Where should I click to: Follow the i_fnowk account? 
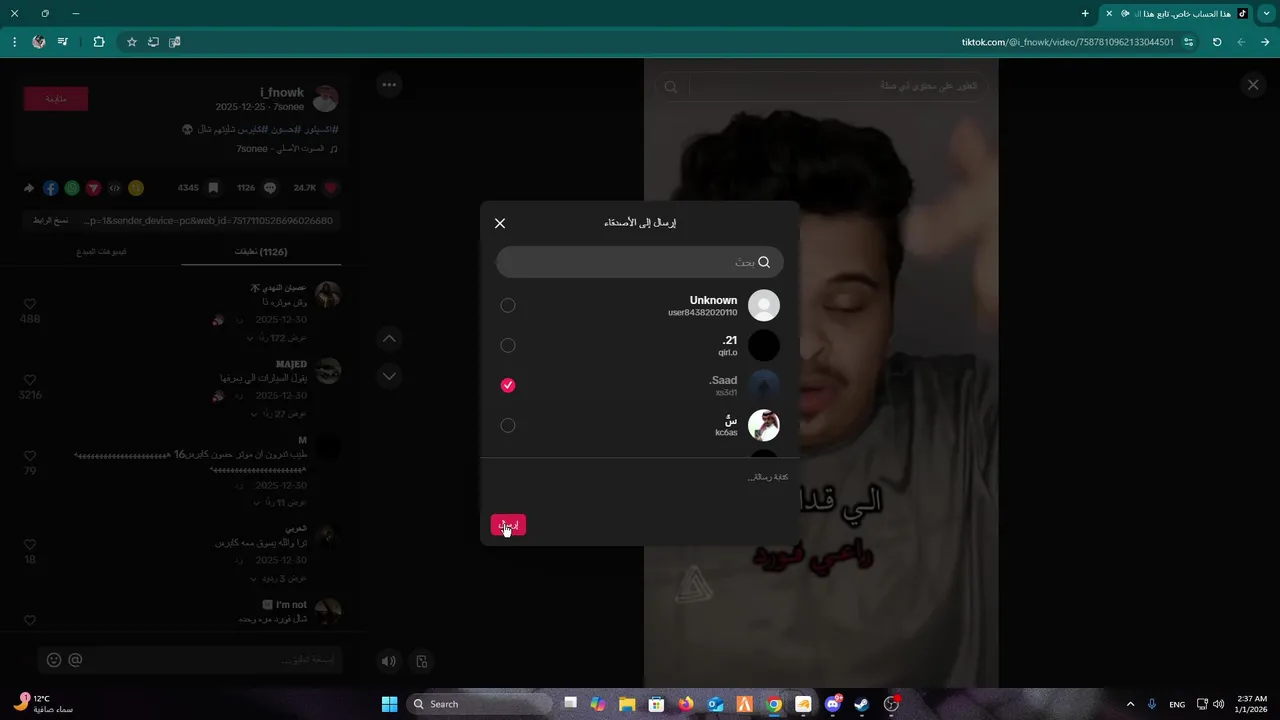(56, 98)
